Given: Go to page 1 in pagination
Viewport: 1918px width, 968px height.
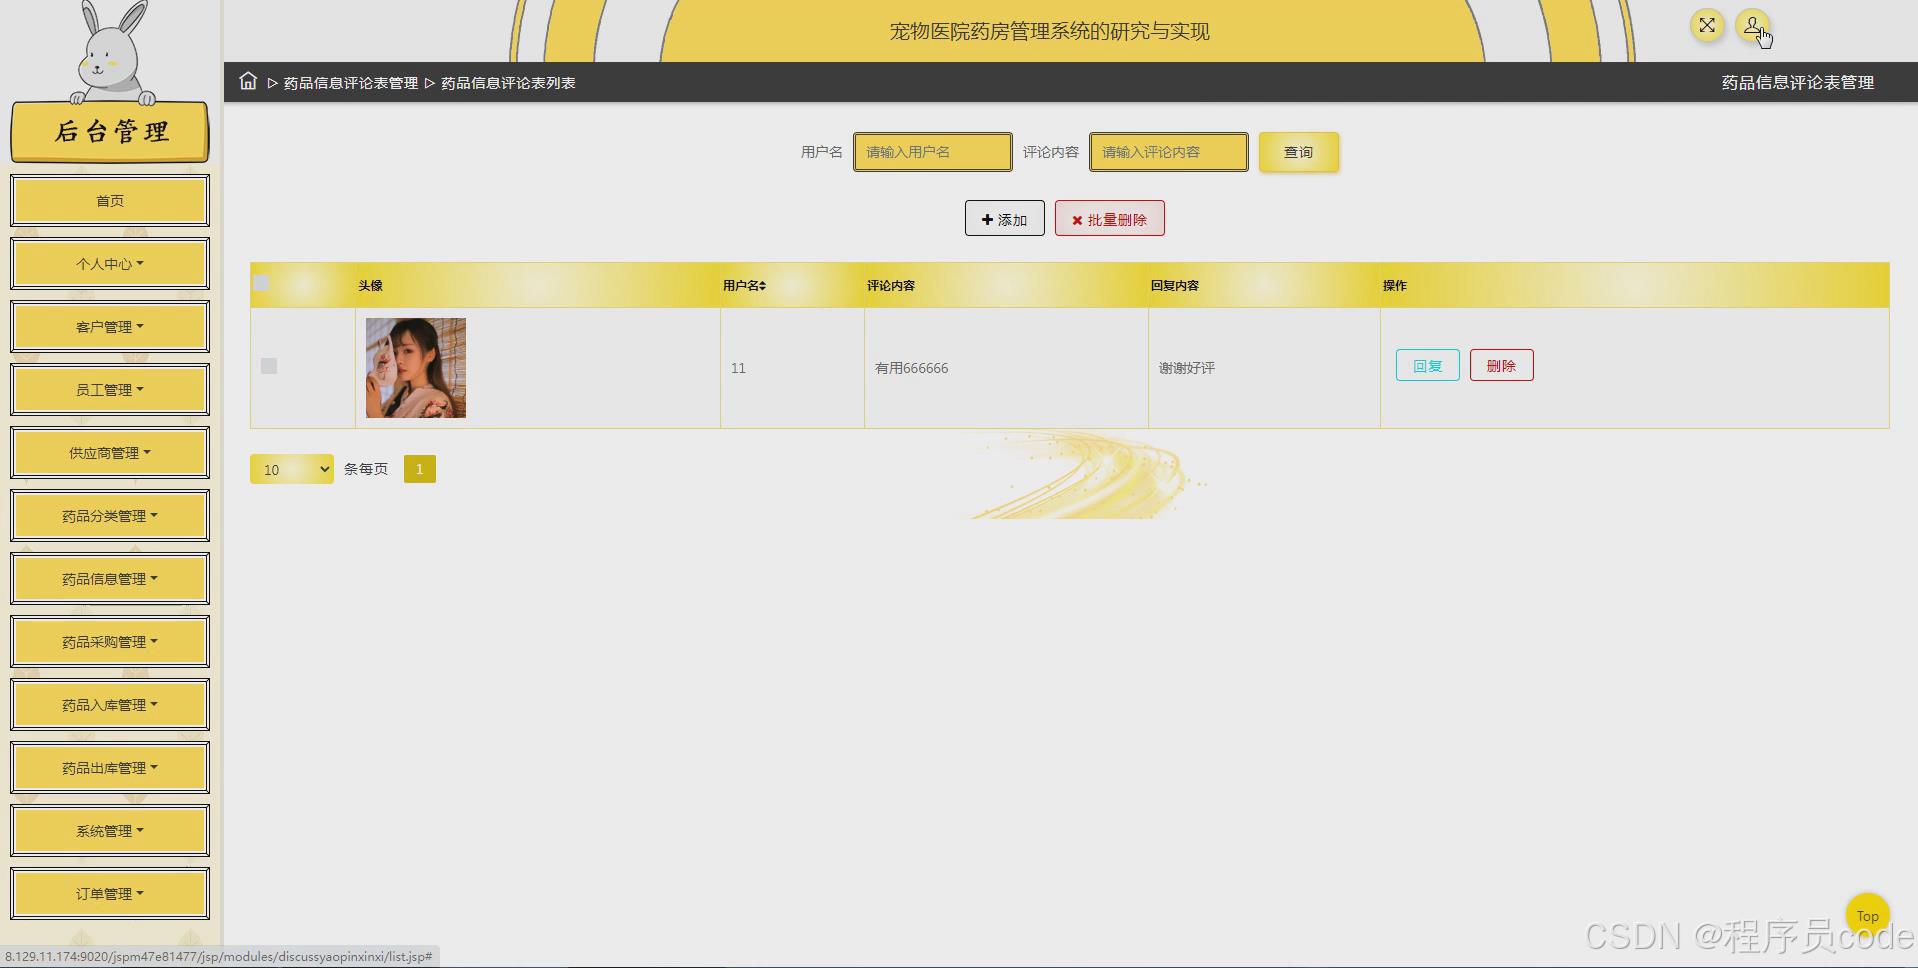Looking at the screenshot, I should pyautogui.click(x=420, y=469).
